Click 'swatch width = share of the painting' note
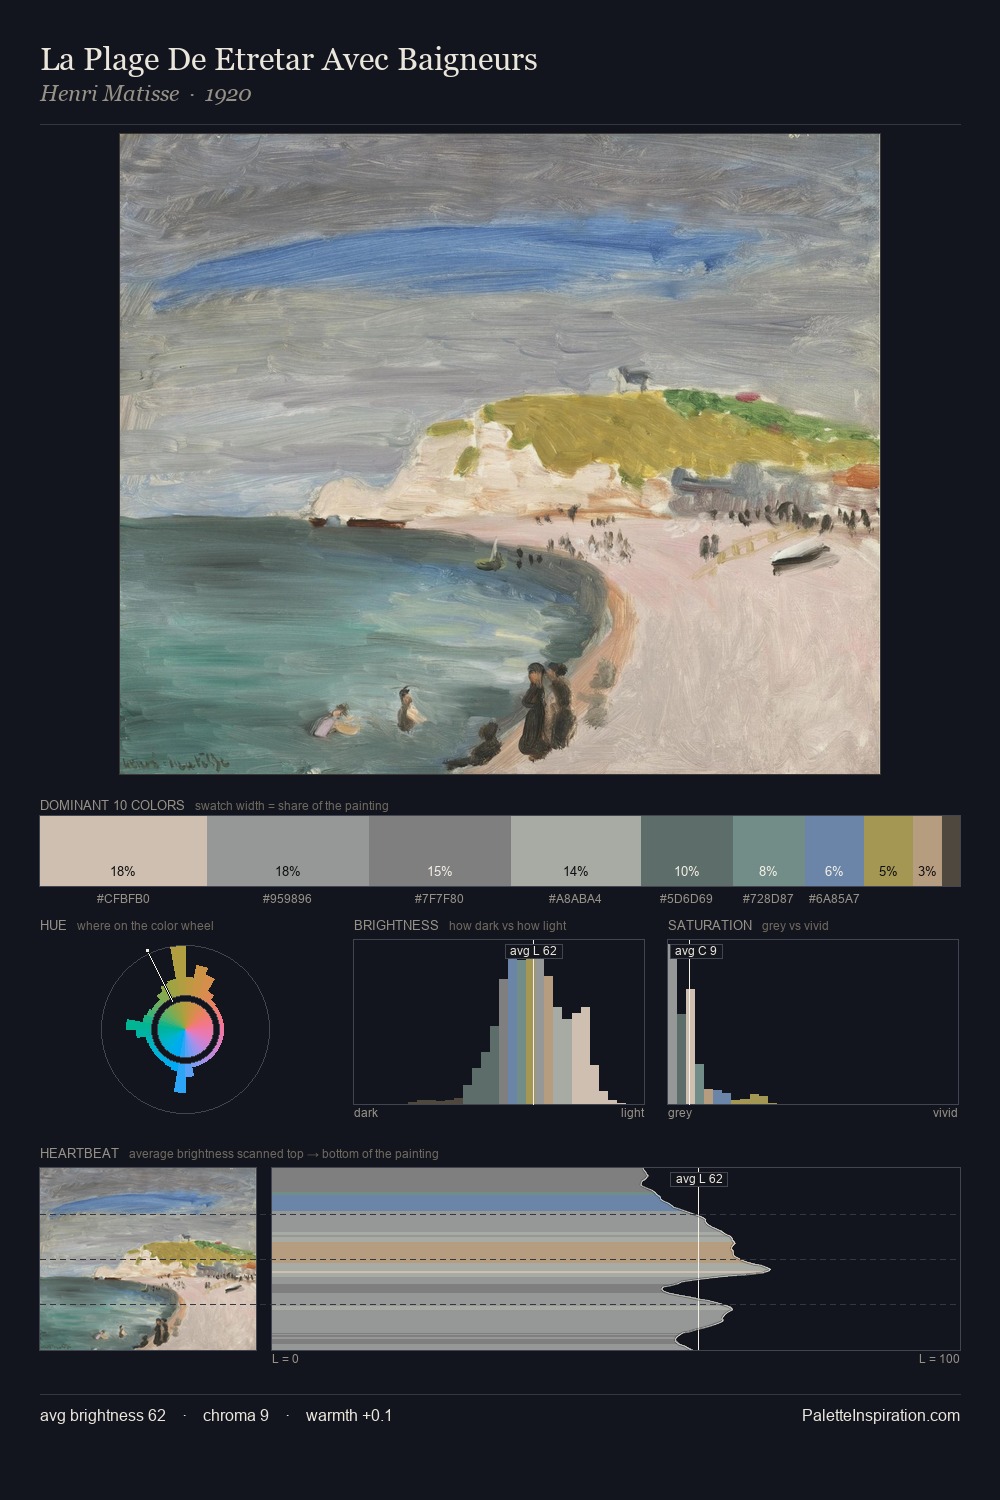This screenshot has height=1500, width=1000. (x=292, y=806)
